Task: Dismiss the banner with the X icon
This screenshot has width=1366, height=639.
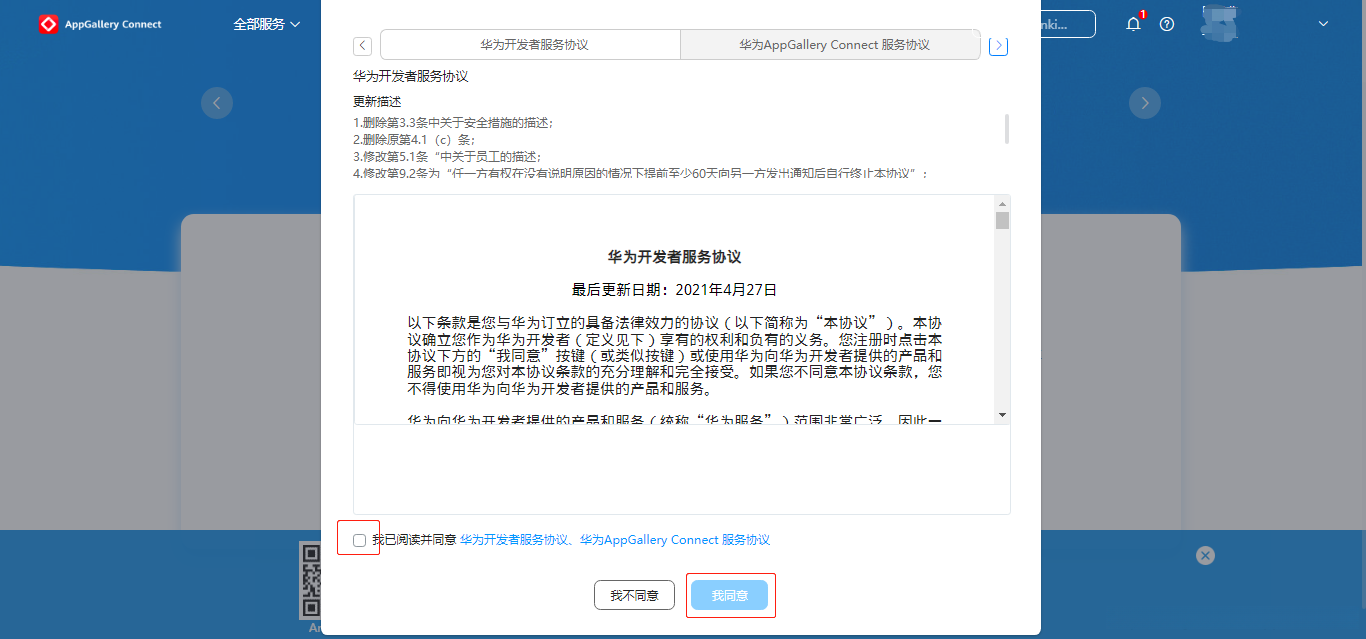Action: click(x=1204, y=555)
